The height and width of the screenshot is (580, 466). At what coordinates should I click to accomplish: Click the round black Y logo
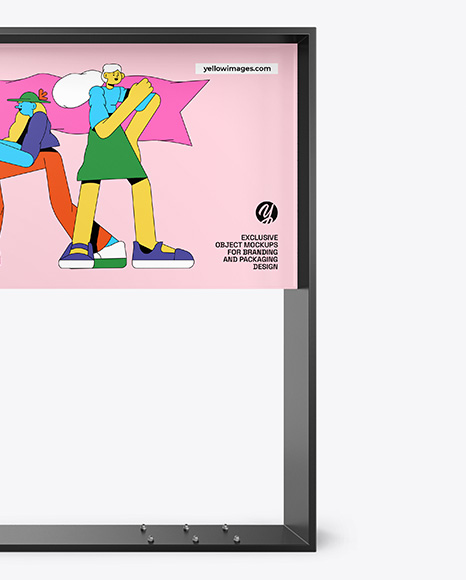pyautogui.click(x=267, y=212)
